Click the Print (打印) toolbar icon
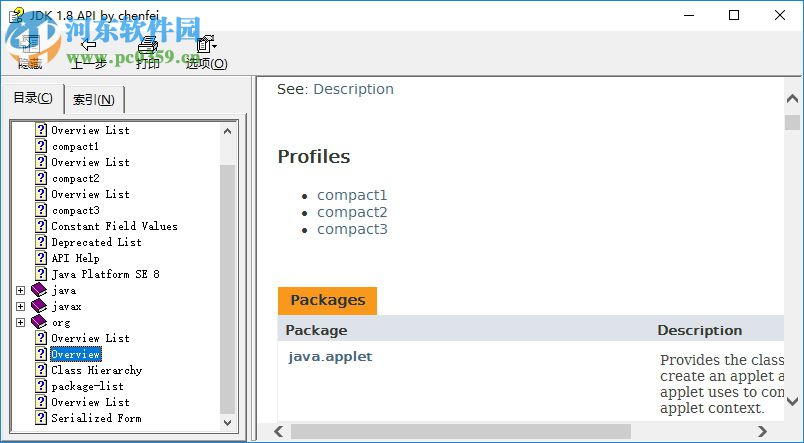This screenshot has width=804, height=443. click(148, 45)
